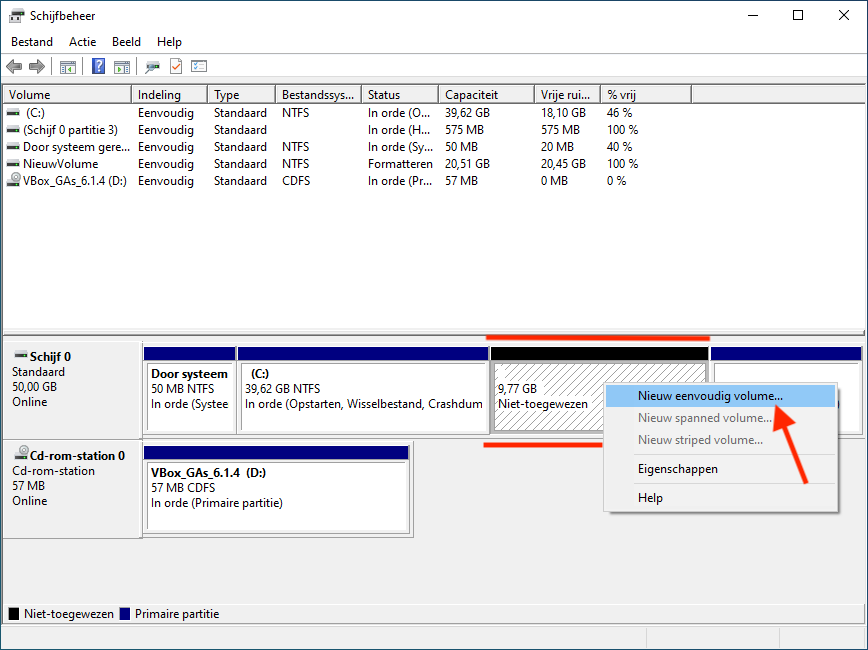Image resolution: width=868 pixels, height=650 pixels.
Task: Toggle the action pane toolbar icon
Action: (x=122, y=67)
